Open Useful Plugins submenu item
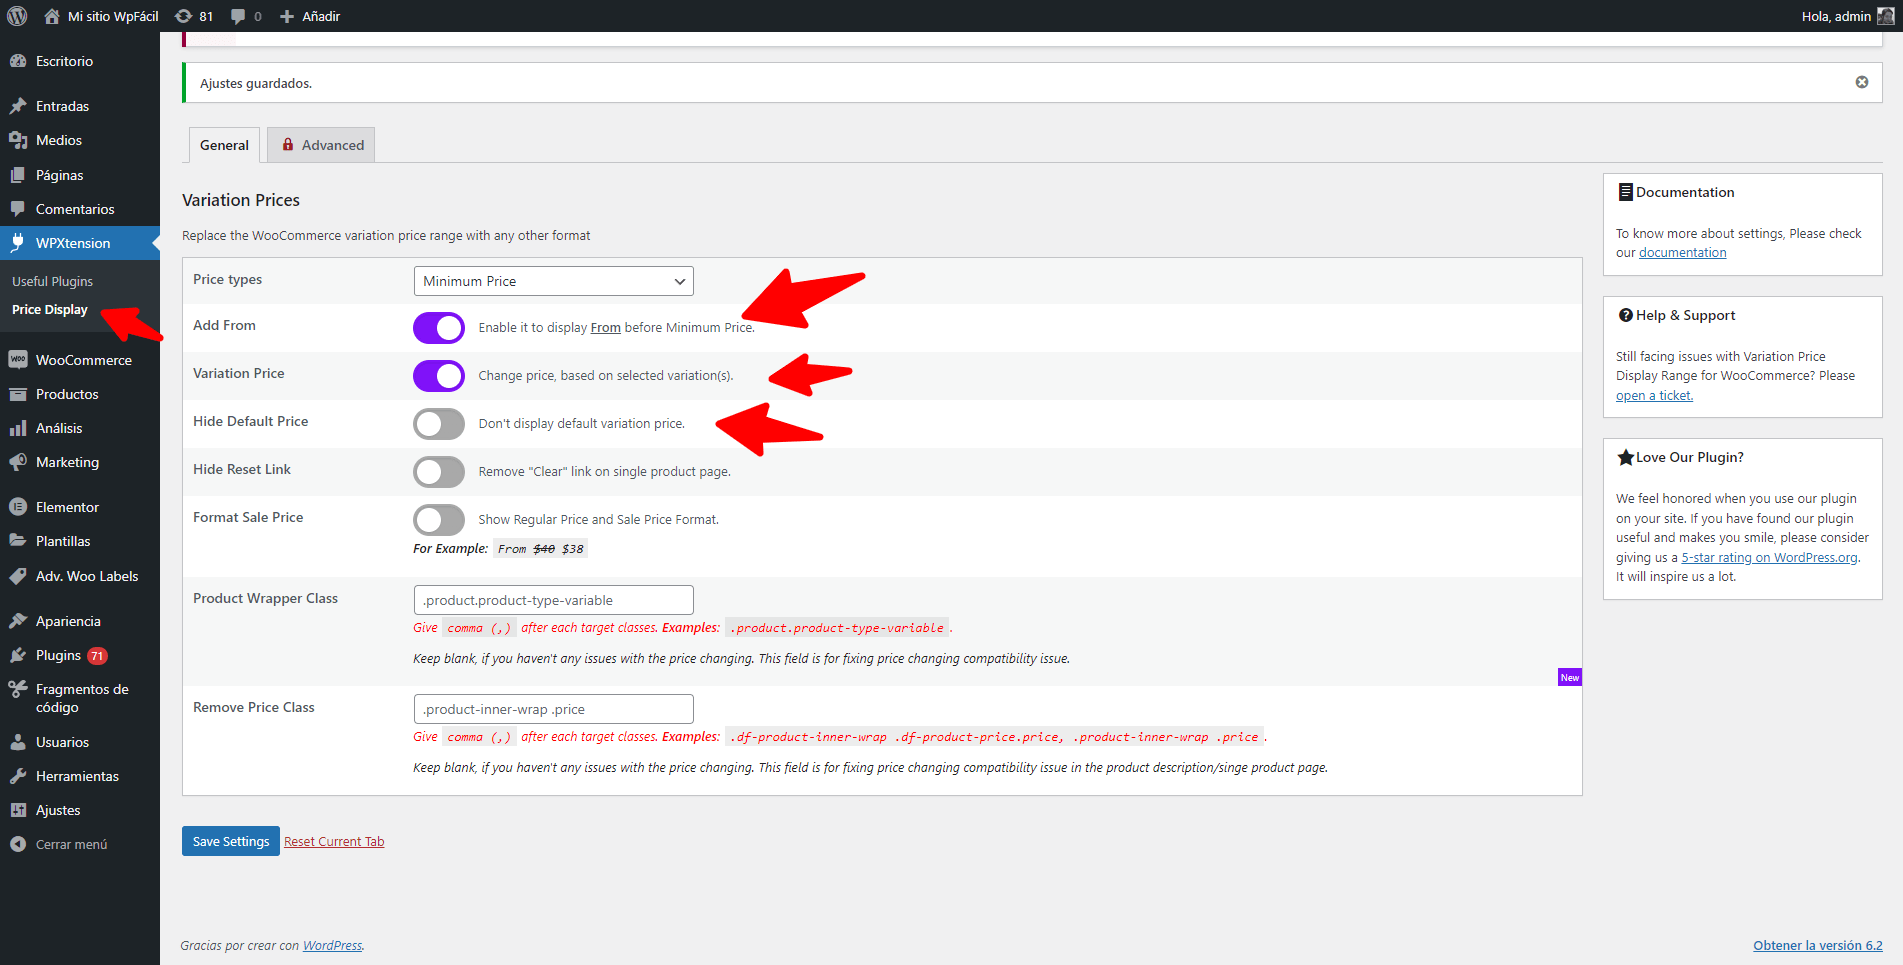 [52, 281]
